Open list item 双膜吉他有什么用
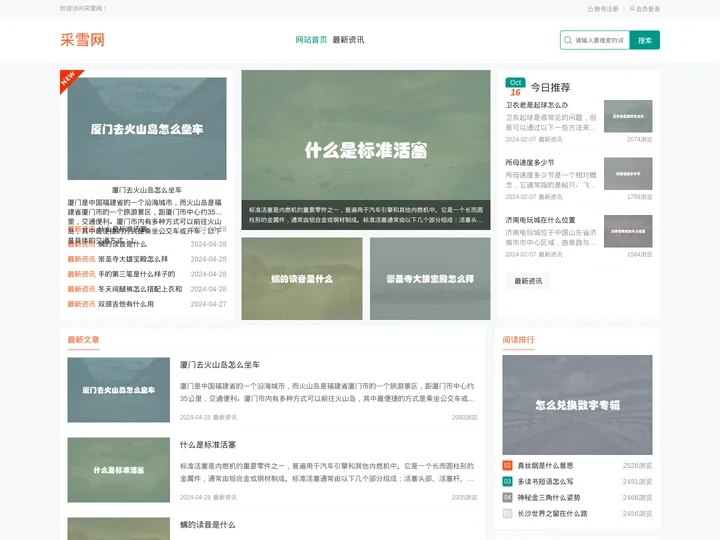The image size is (720, 540). click(126, 304)
